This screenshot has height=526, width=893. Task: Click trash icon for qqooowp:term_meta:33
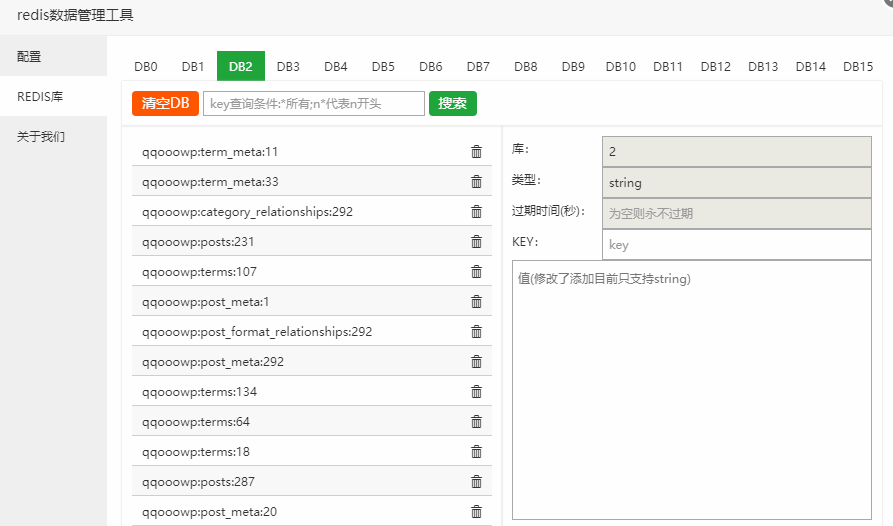click(x=476, y=182)
